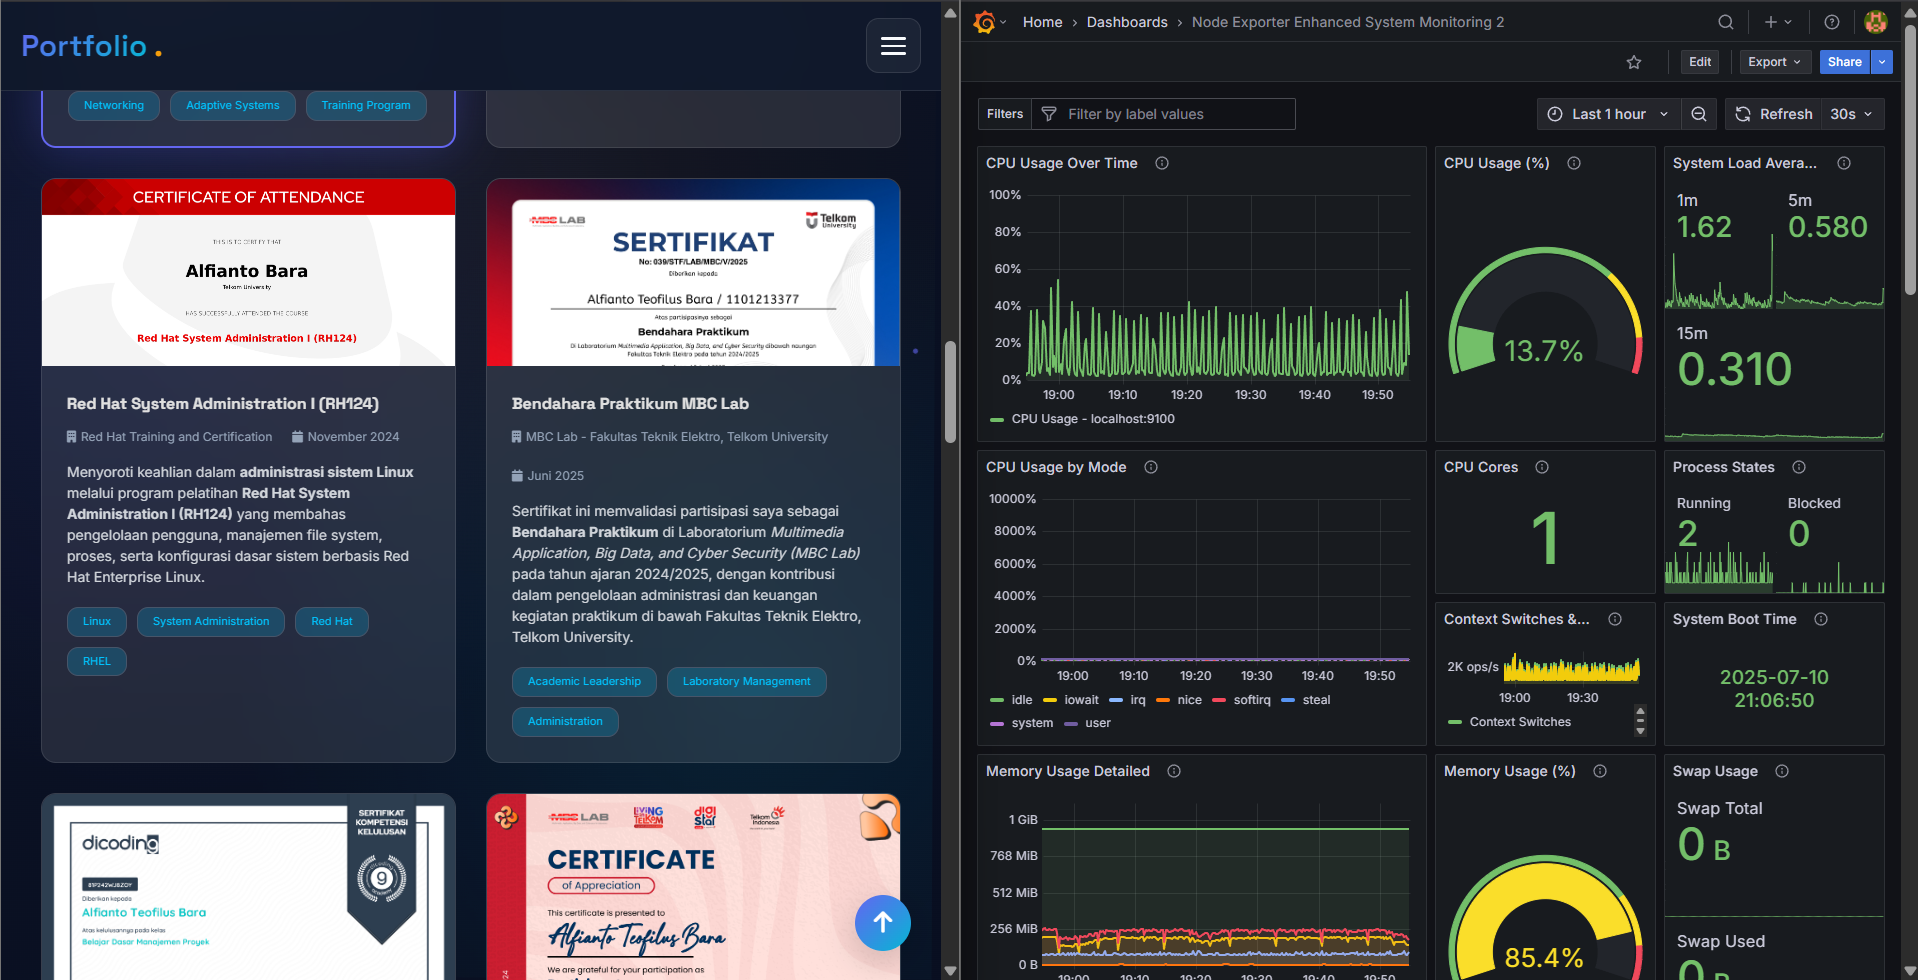Open the Grafana help question mark icon

[x=1832, y=22]
